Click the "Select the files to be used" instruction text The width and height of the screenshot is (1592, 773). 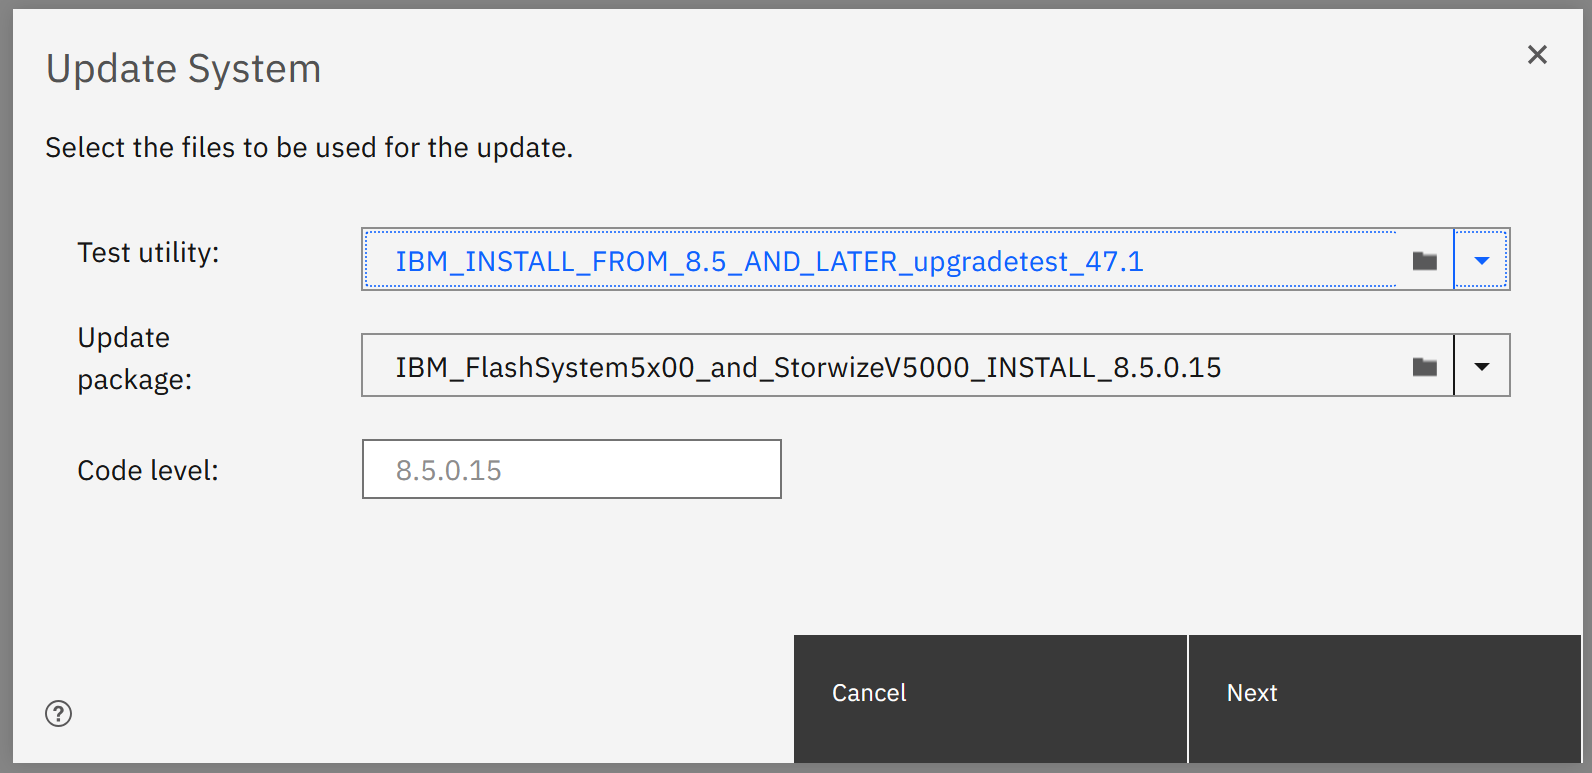click(309, 148)
